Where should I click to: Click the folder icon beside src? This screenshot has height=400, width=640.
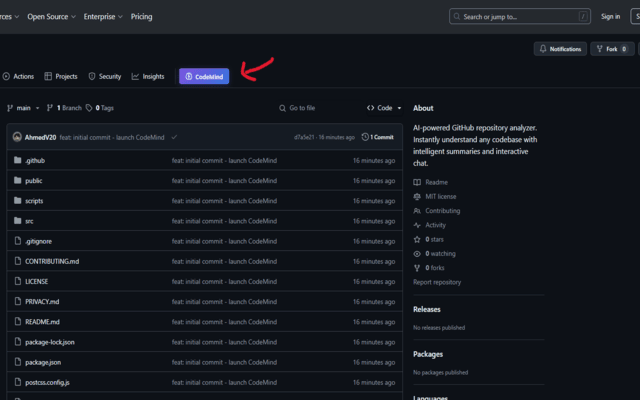click(x=18, y=220)
